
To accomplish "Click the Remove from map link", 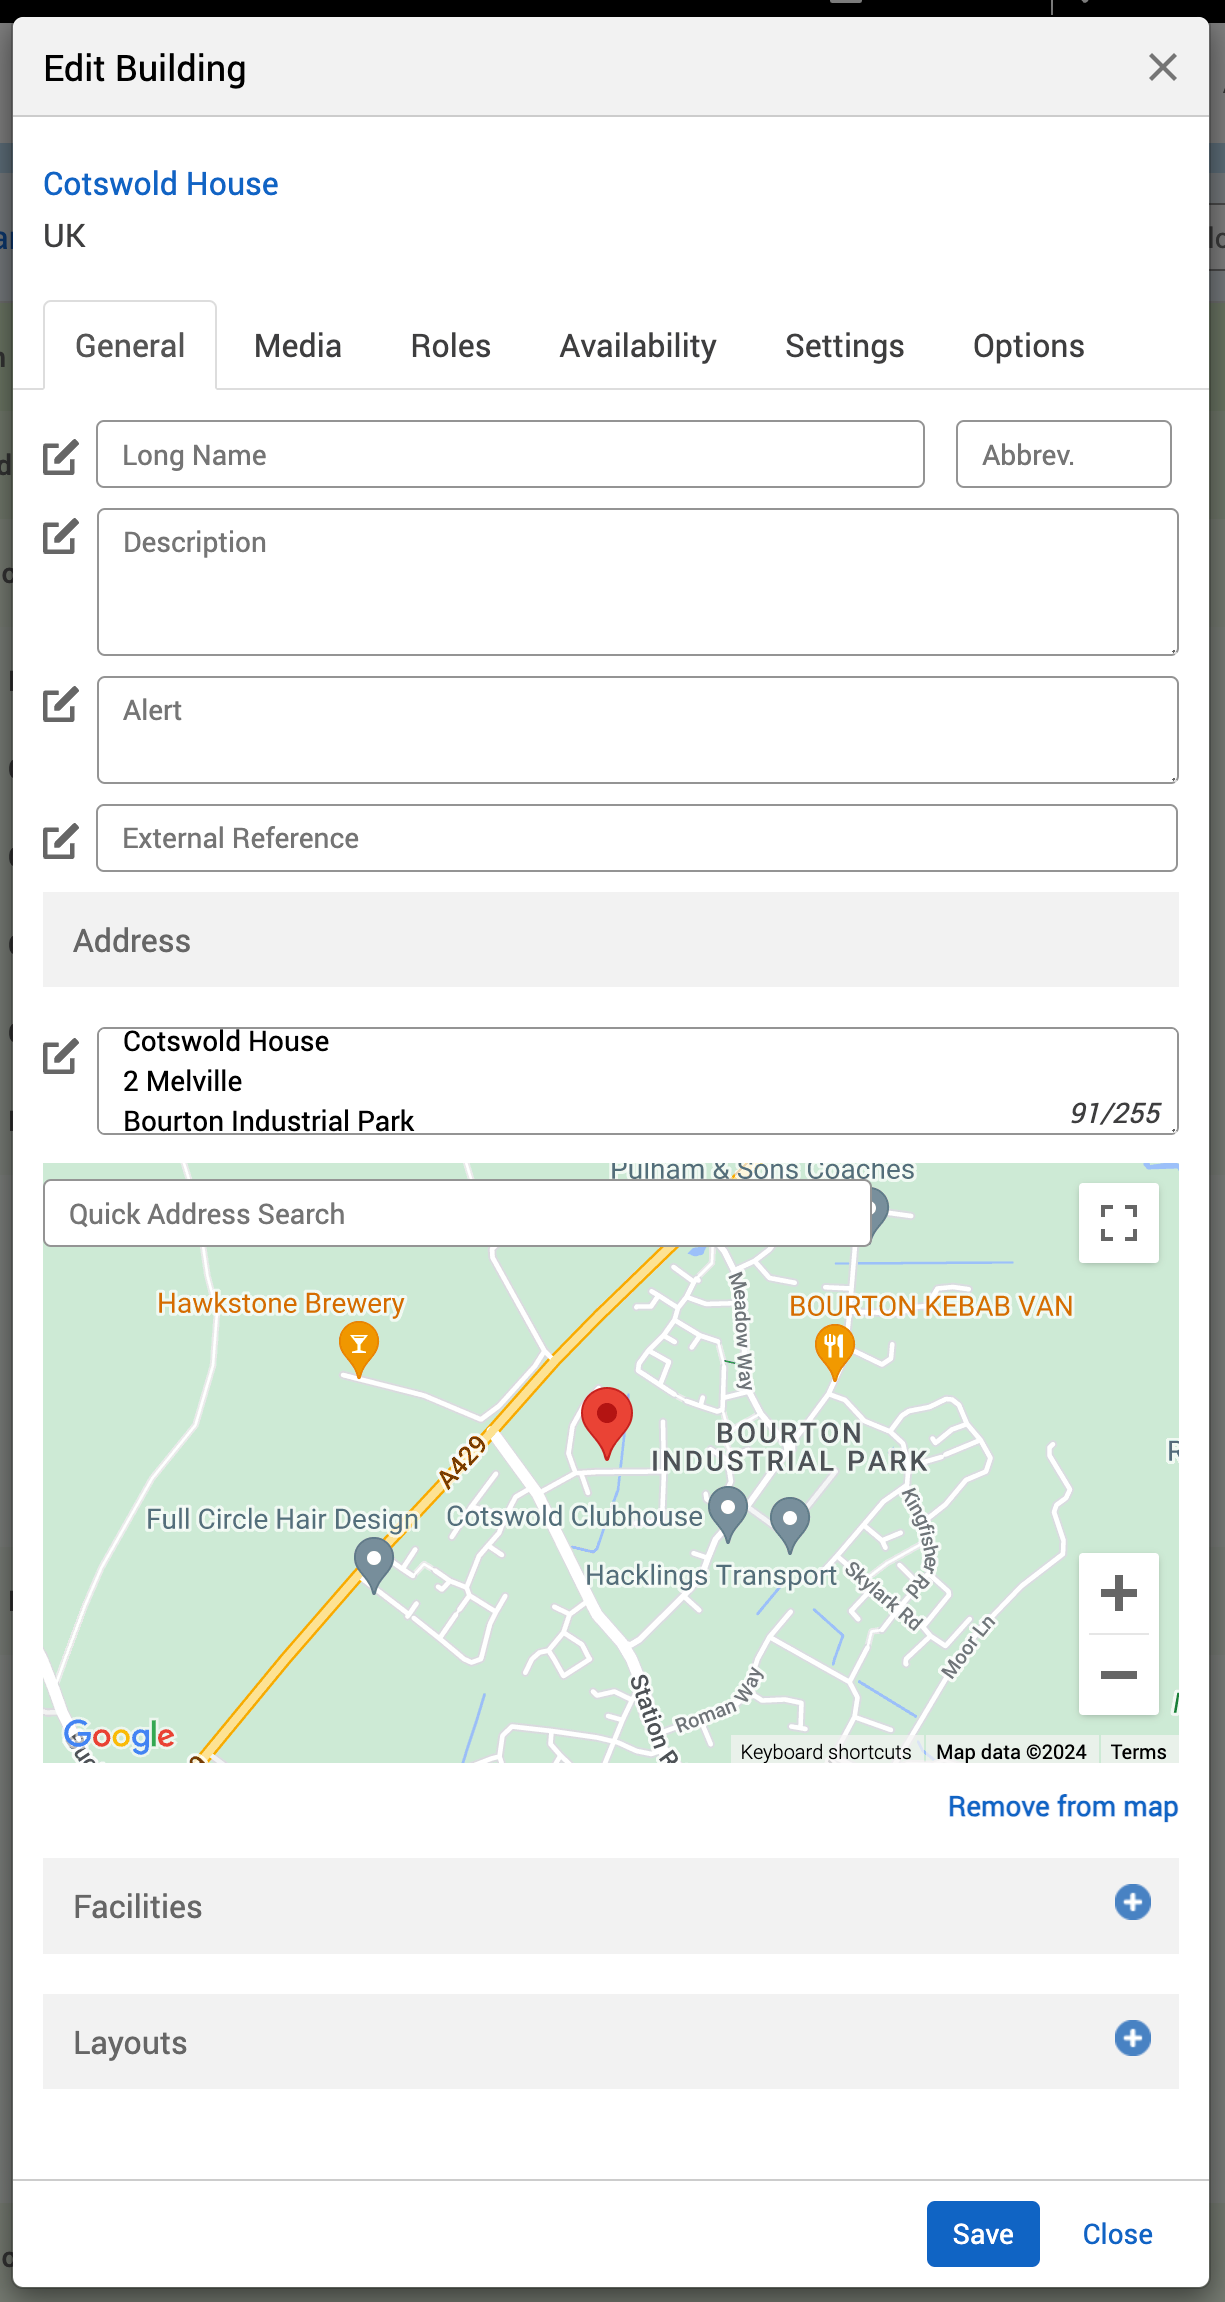I will coord(1062,1806).
